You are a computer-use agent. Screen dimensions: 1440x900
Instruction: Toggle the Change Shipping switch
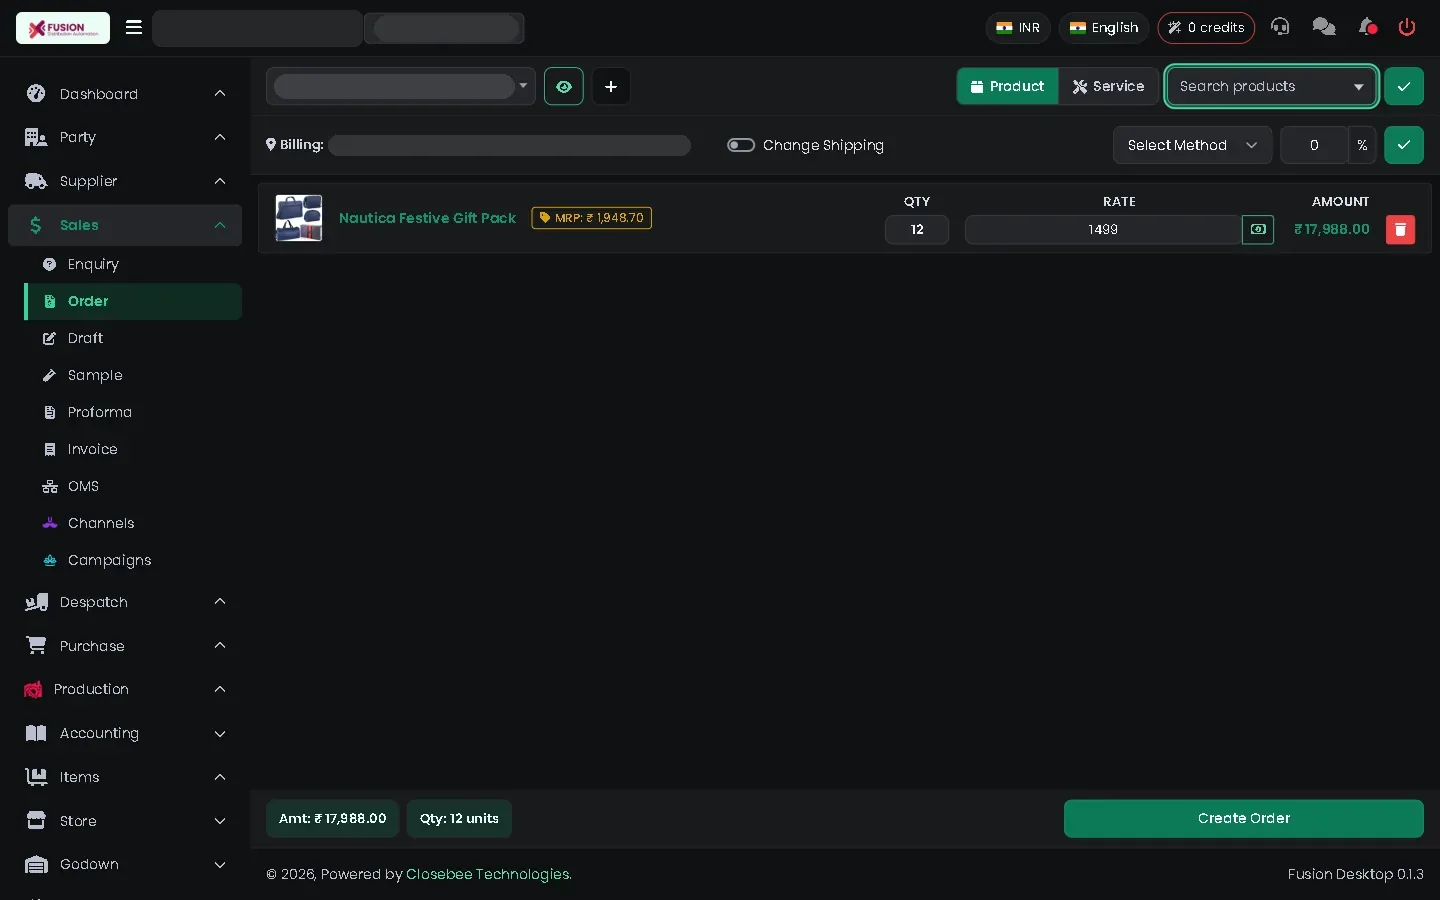(x=741, y=145)
